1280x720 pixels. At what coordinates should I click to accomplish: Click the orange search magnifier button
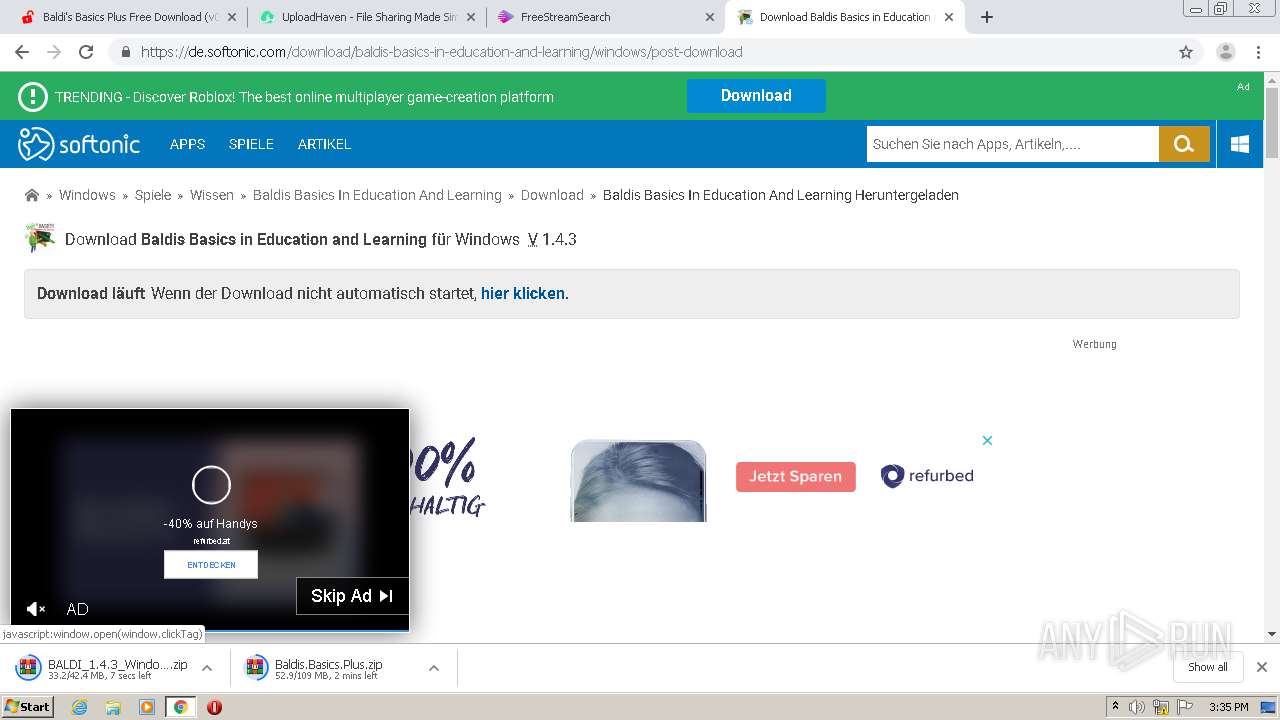tap(1184, 144)
